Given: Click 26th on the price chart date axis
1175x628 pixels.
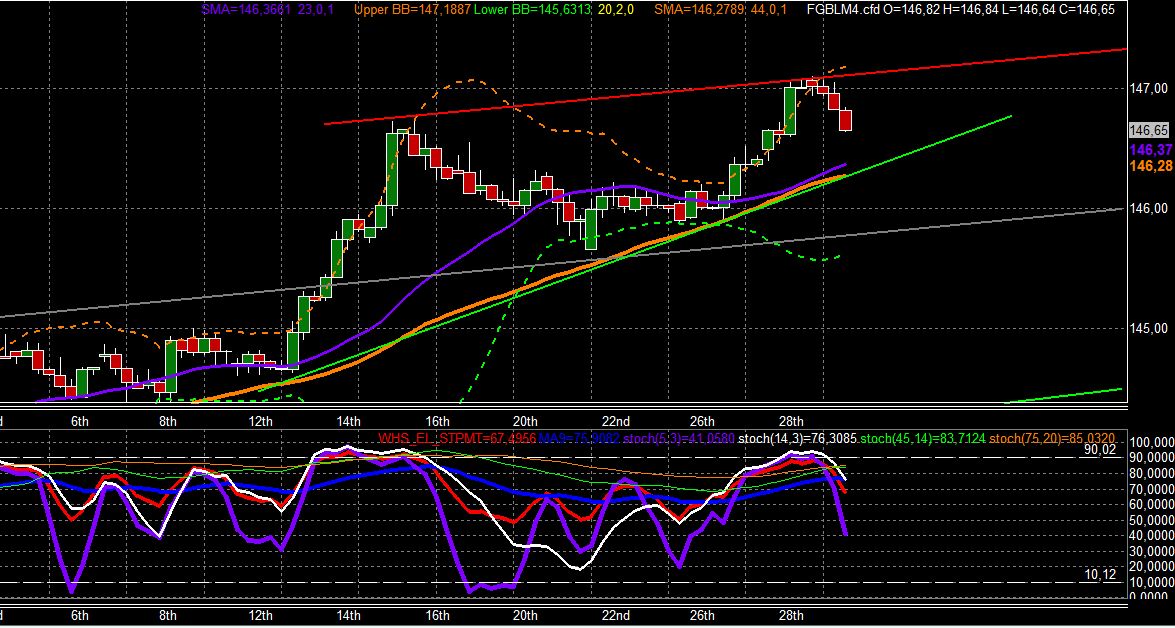Looking at the screenshot, I should tap(701, 420).
